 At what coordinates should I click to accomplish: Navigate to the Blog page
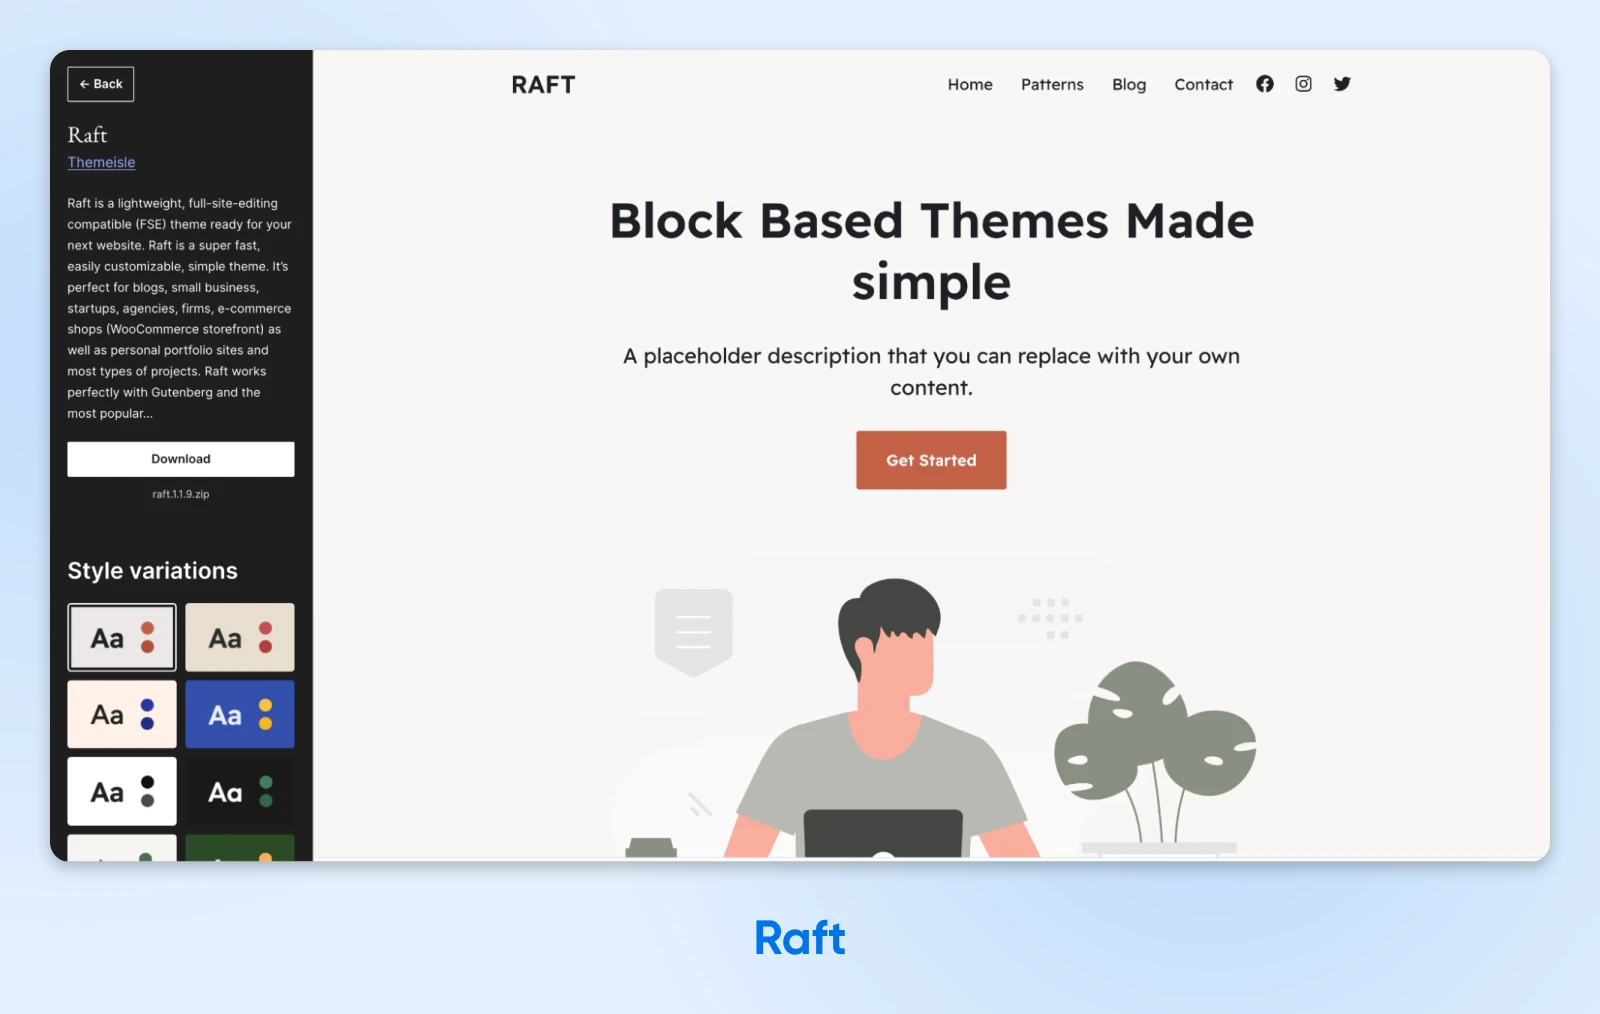pyautogui.click(x=1129, y=85)
